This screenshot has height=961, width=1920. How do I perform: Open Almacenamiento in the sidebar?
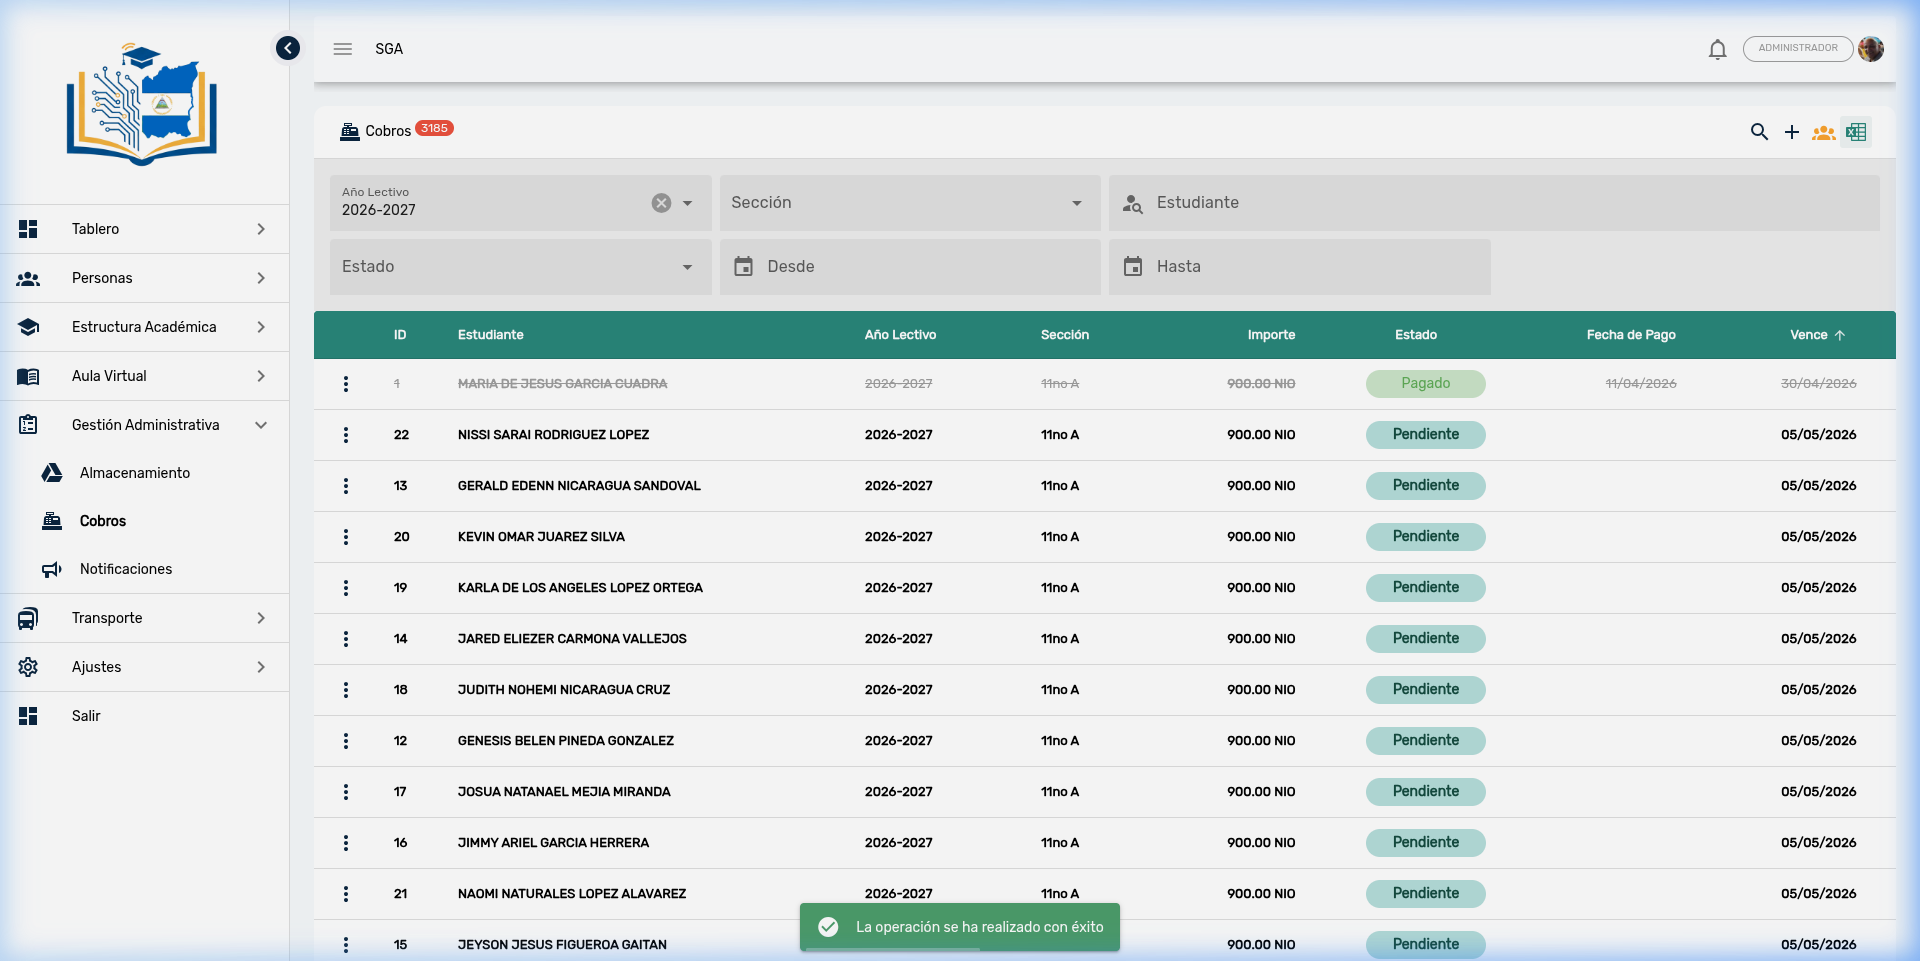(135, 473)
